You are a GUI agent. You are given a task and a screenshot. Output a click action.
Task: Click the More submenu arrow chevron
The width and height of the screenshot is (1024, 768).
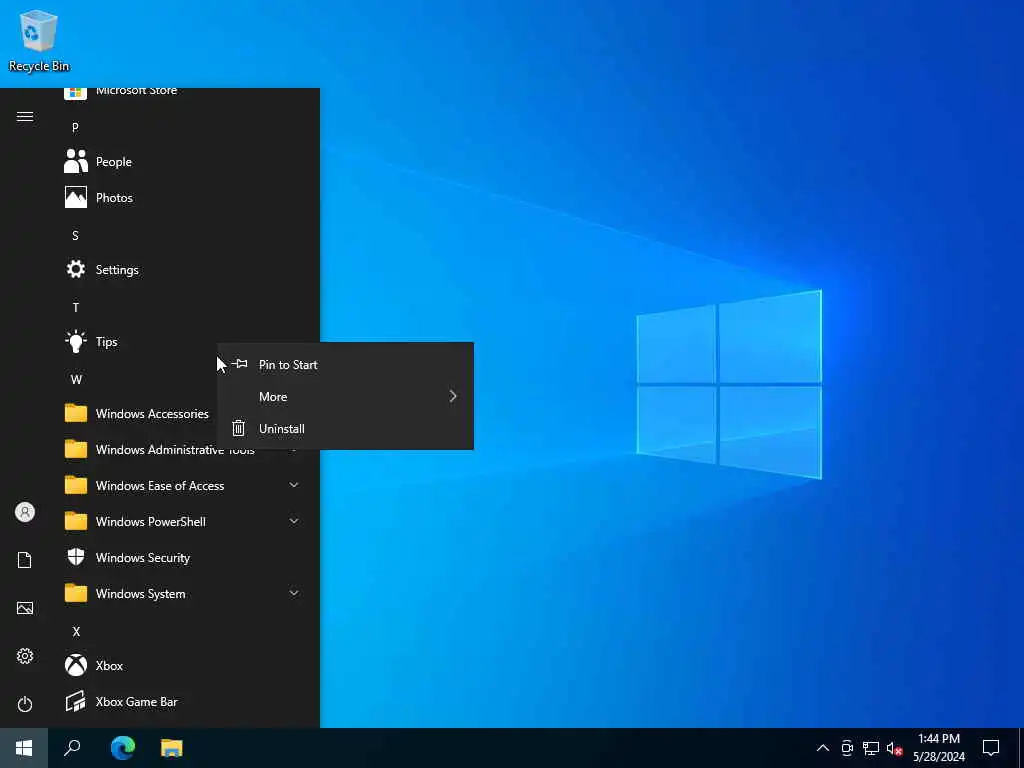coord(453,396)
